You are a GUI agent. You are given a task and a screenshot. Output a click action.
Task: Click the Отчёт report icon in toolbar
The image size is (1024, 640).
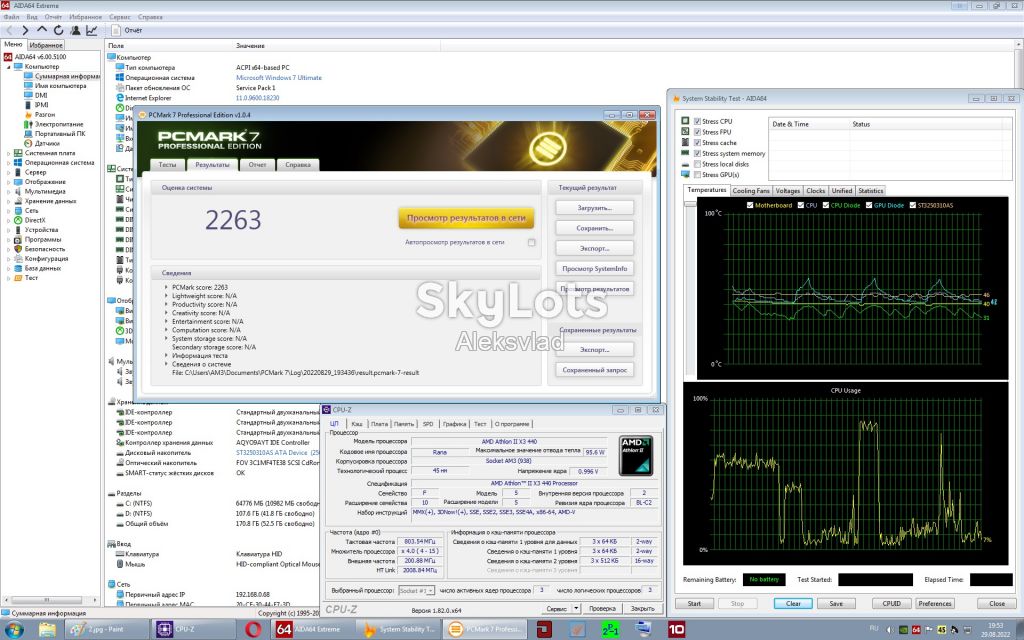click(116, 30)
